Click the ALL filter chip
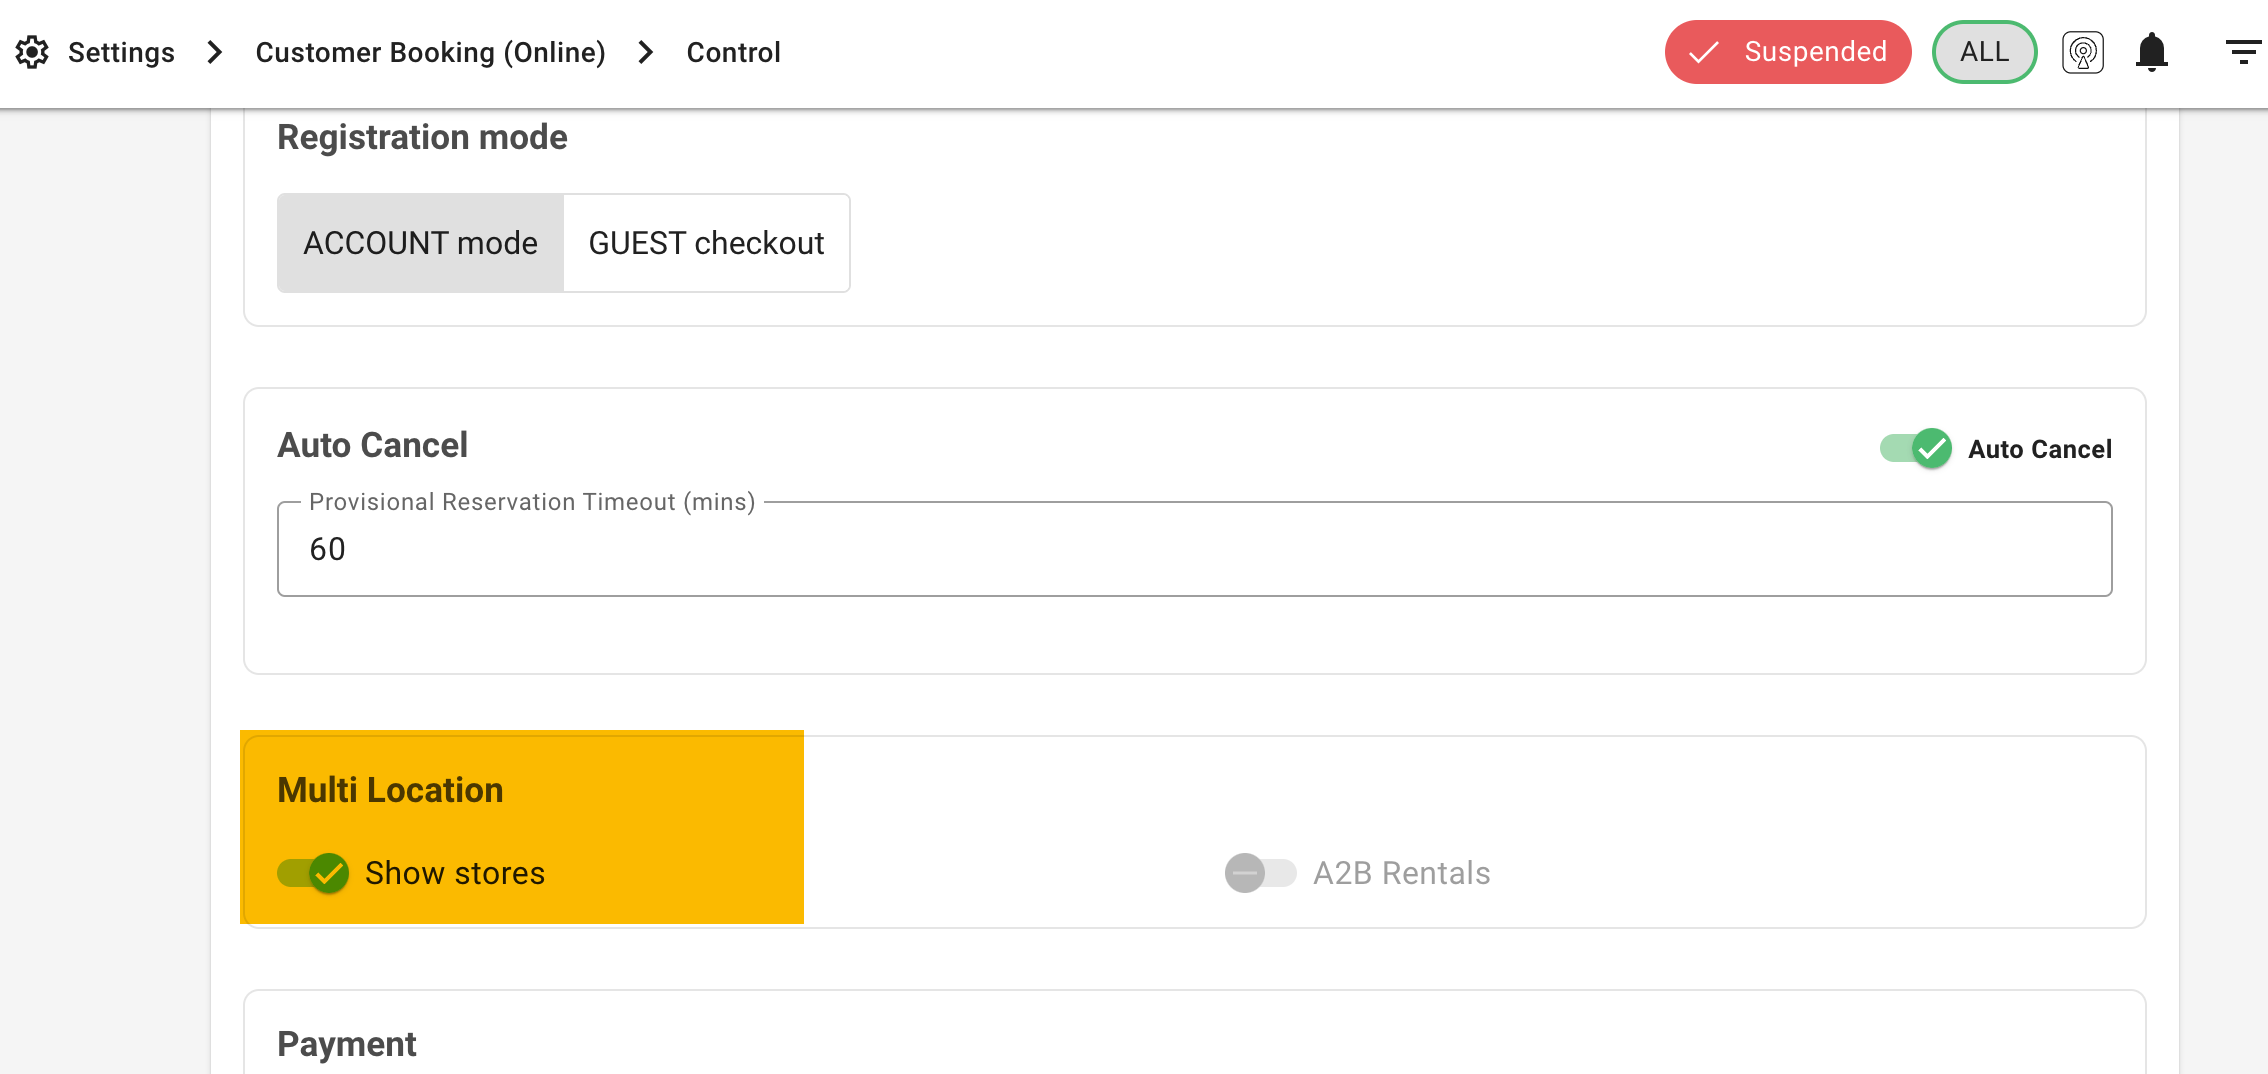 (x=1984, y=52)
